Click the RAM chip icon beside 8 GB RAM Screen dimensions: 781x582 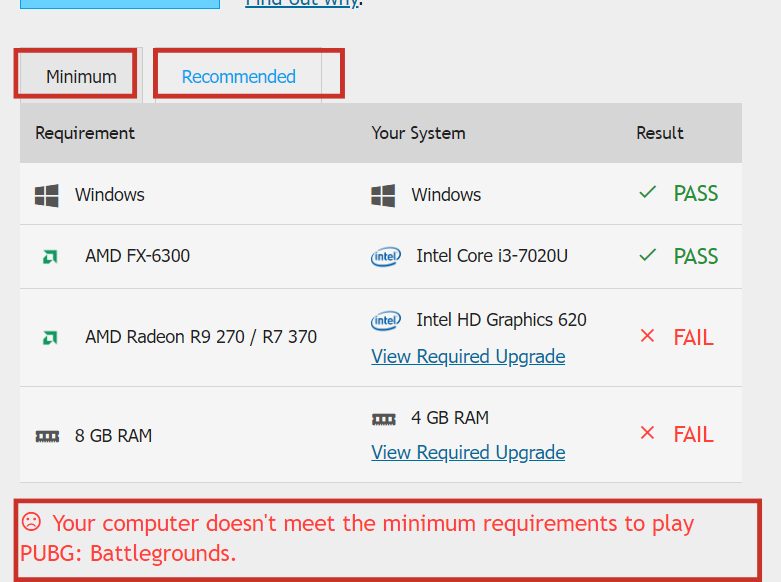click(47, 437)
